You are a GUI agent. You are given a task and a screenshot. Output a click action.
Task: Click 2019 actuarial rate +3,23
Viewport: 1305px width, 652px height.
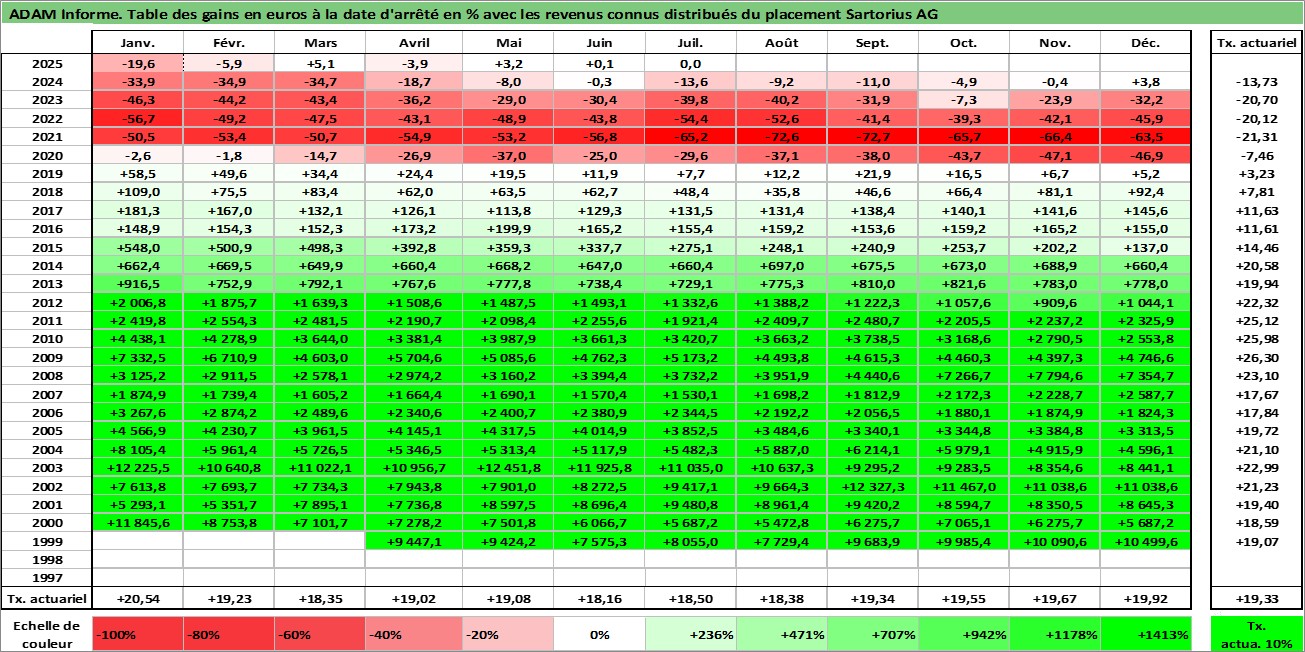pyautogui.click(x=1256, y=173)
